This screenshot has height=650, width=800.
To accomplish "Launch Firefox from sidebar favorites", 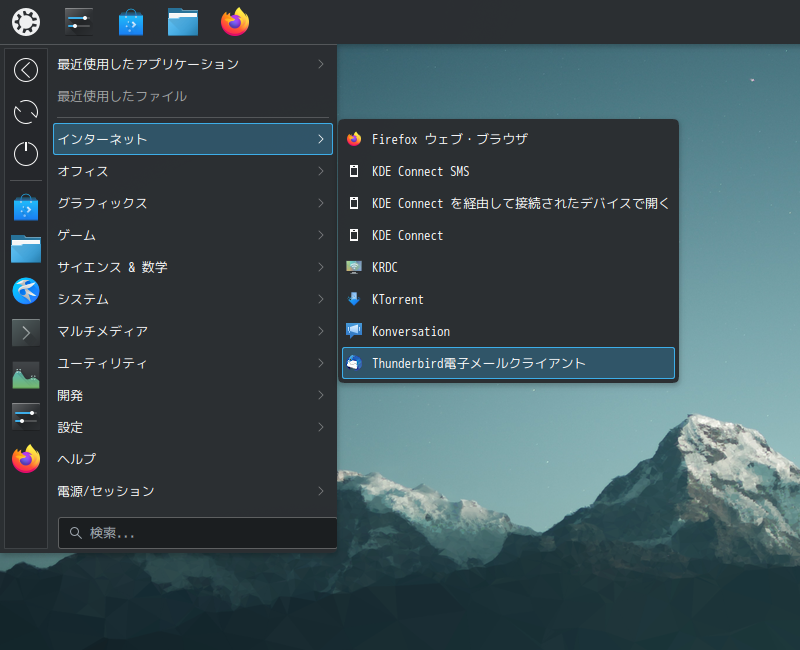I will 26,459.
